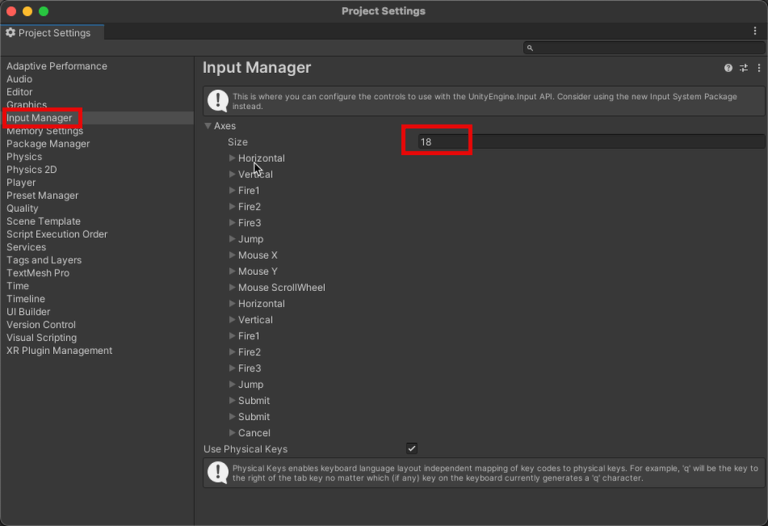Viewport: 768px width, 526px height.
Task: Expand the Mouse ScrollWheel axis
Action: tap(233, 287)
